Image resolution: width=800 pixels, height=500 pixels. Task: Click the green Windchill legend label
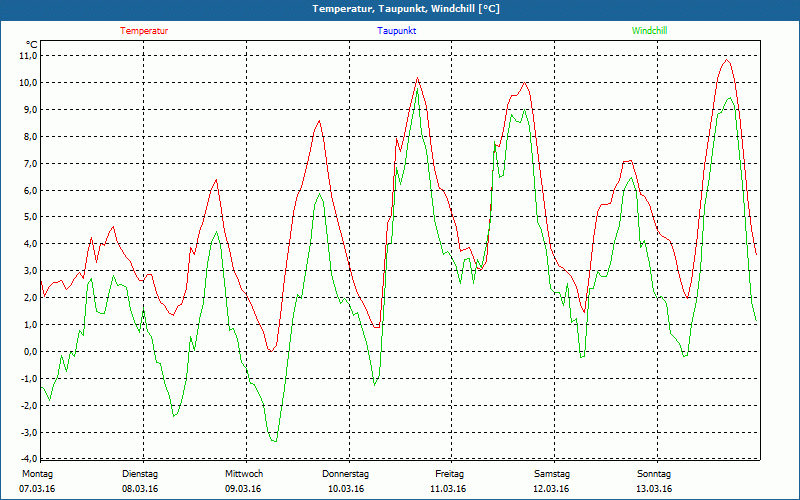point(649,31)
